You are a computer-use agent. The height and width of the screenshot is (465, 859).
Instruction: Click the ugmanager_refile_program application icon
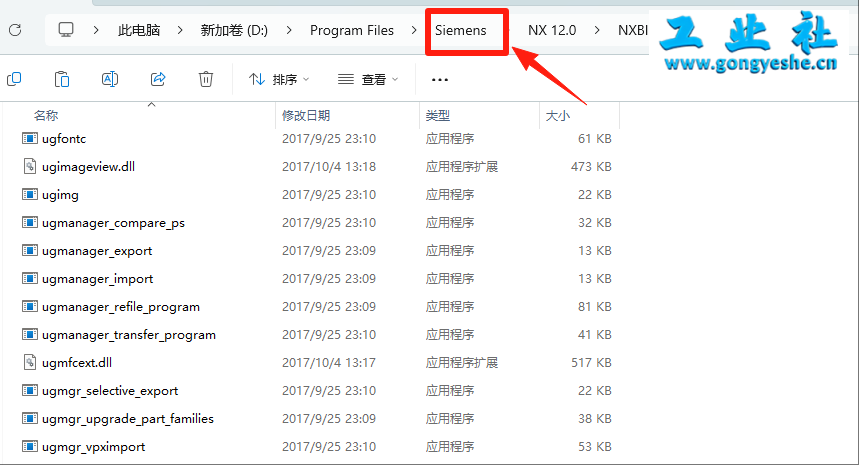(30, 306)
